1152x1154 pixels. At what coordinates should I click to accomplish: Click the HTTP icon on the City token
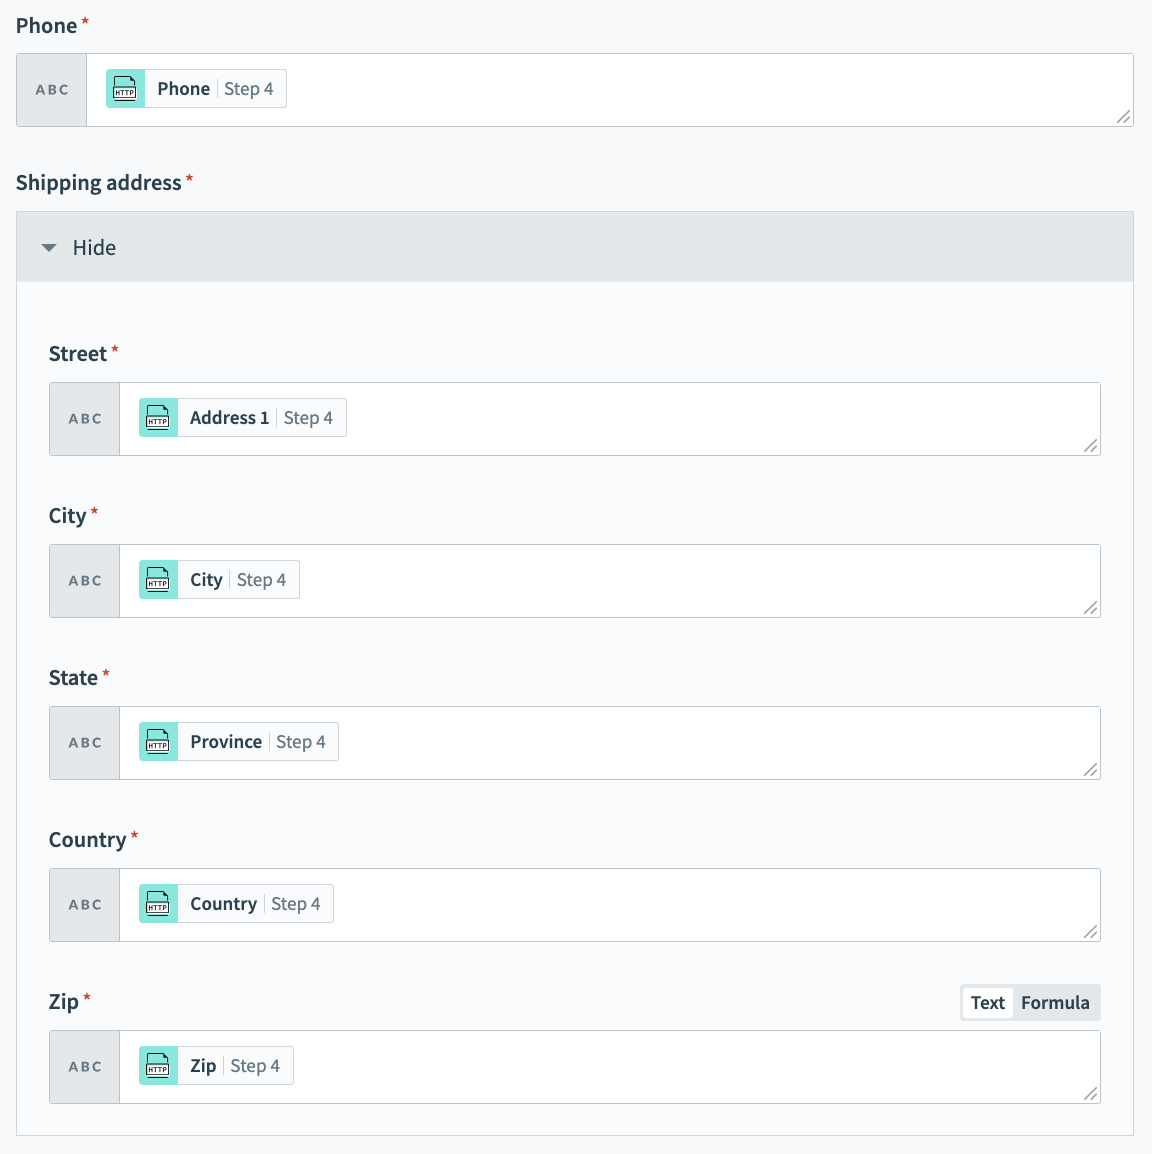coord(157,579)
